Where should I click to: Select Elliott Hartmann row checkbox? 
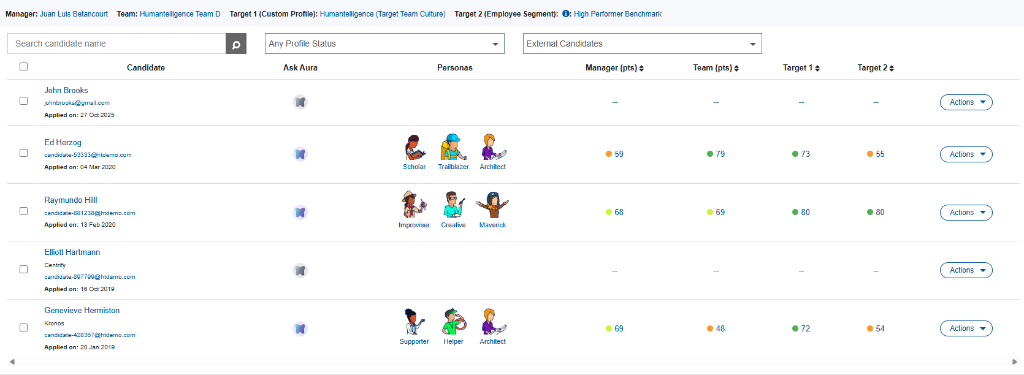pyautogui.click(x=24, y=269)
